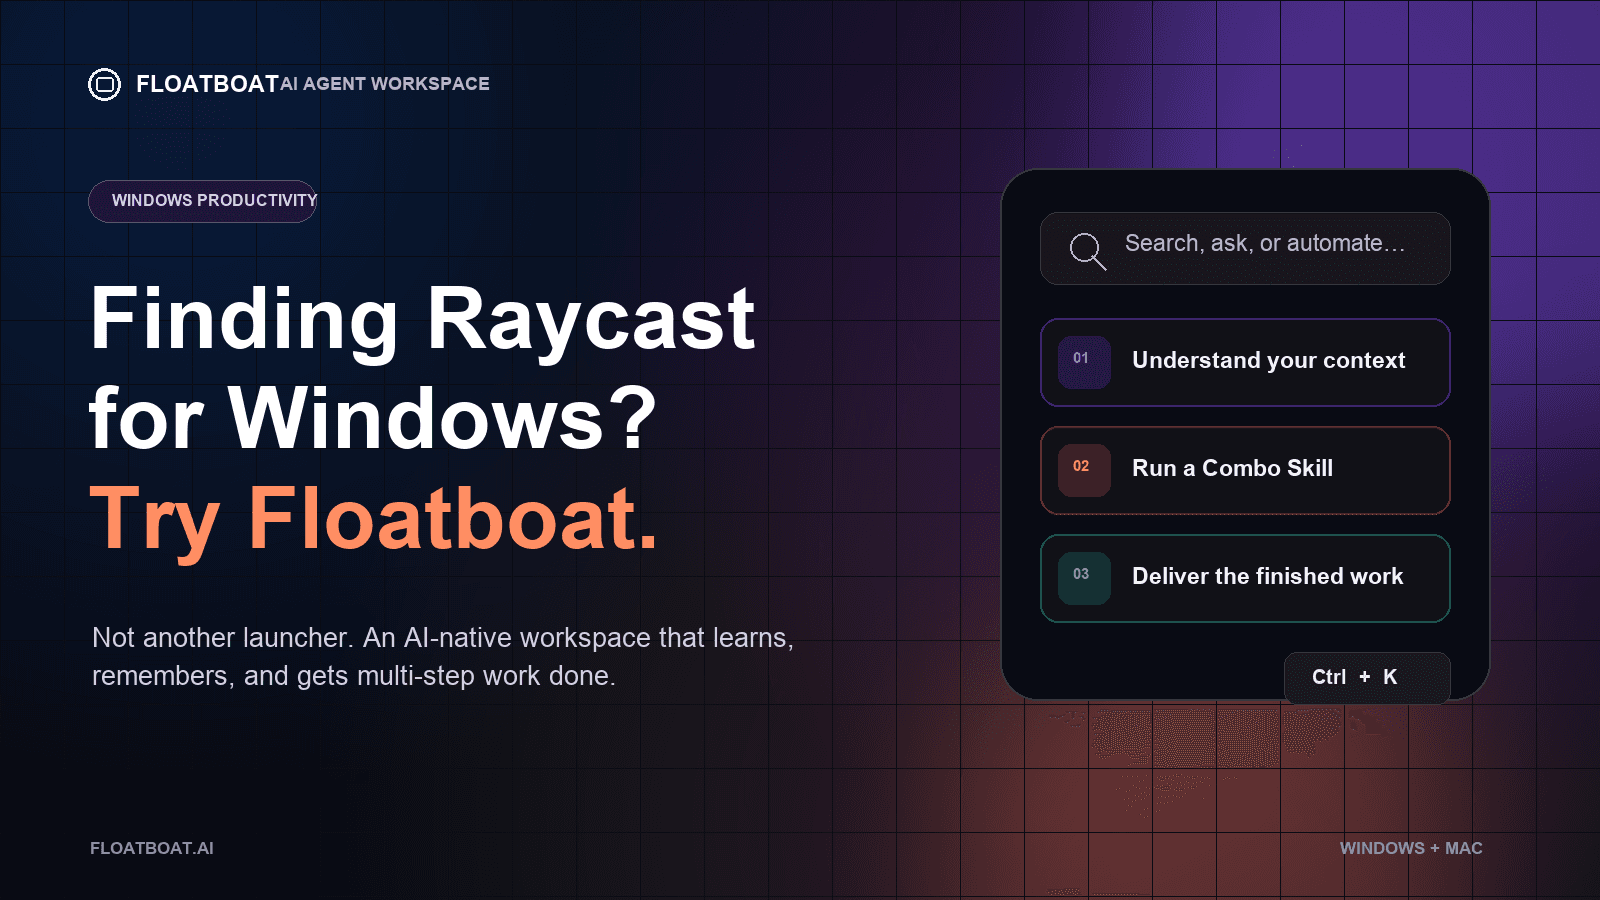Viewport: 1600px width, 900px height.
Task: Click the orange Try Floatboat. headline
Action: [374, 518]
